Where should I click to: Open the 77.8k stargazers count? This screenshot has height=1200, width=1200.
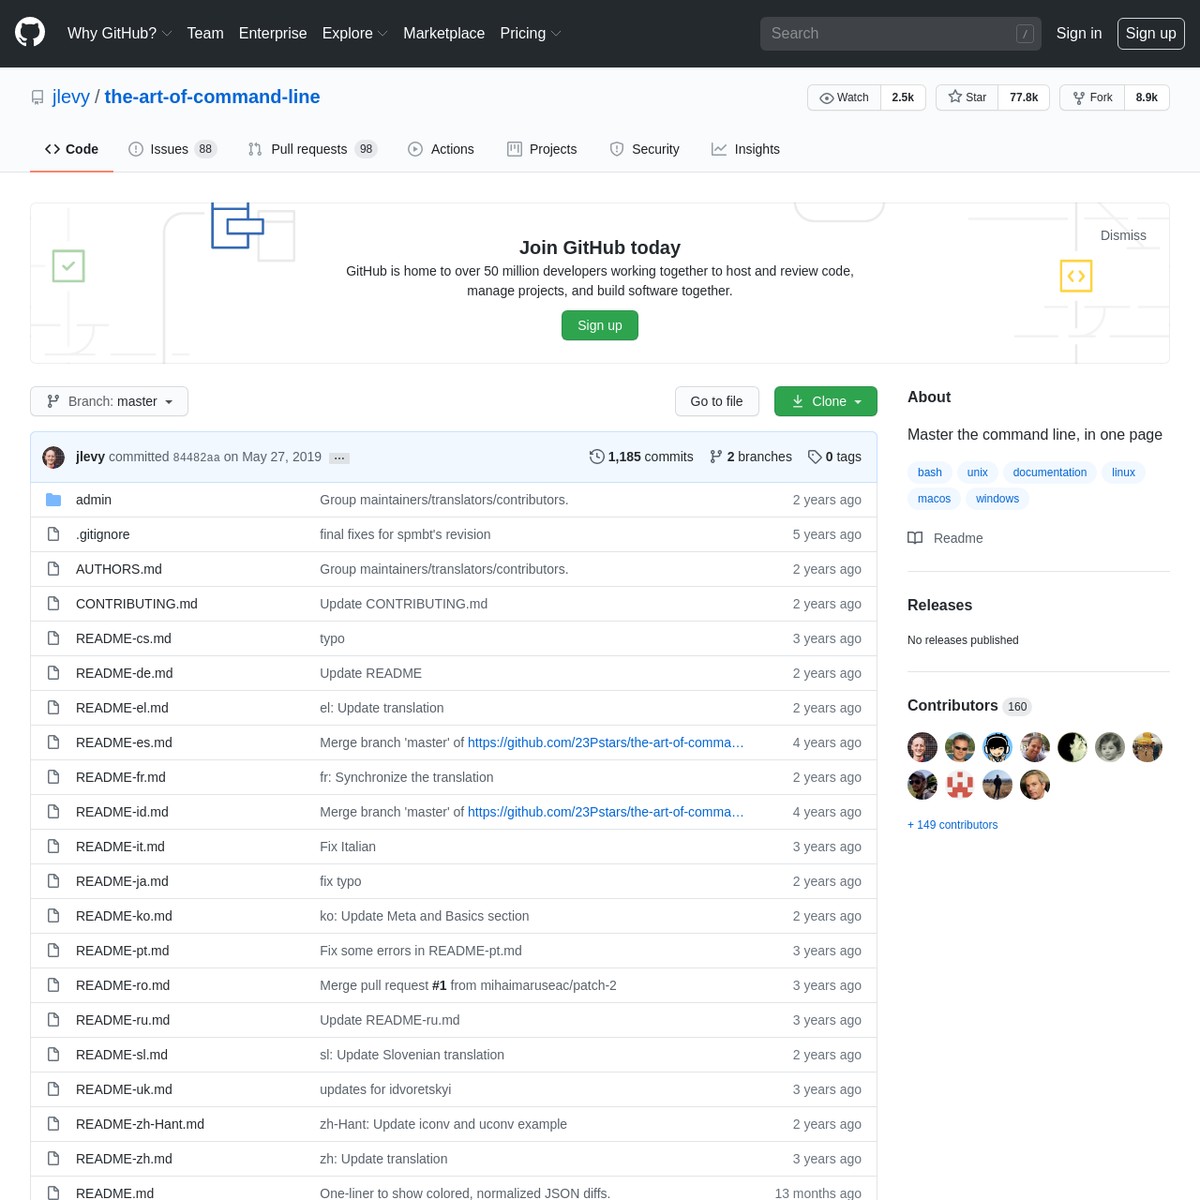tap(1024, 97)
